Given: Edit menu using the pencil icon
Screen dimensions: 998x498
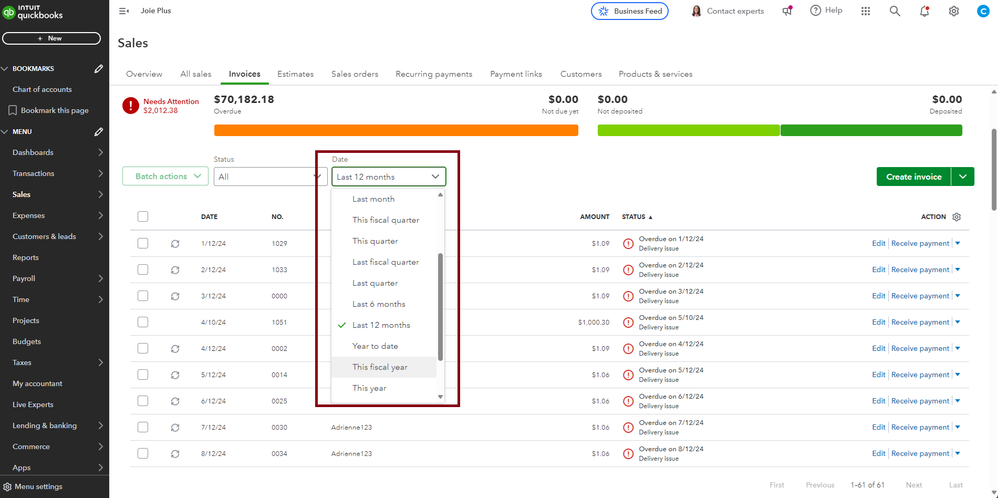Looking at the screenshot, I should [x=99, y=132].
